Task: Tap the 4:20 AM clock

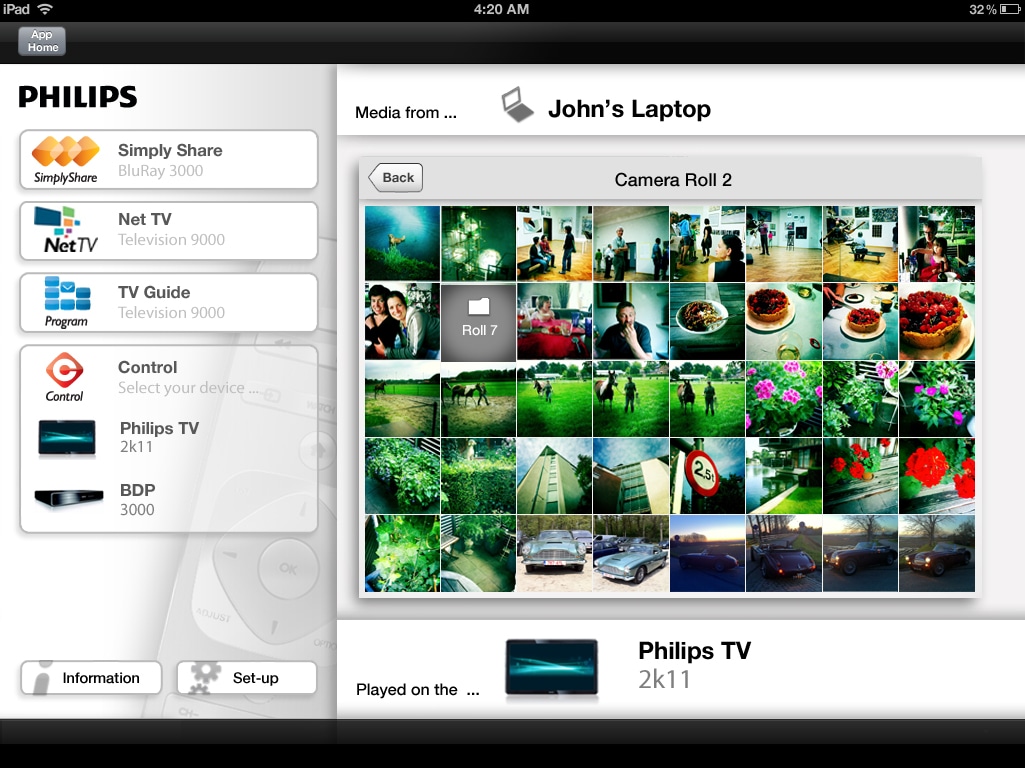Action: coord(501,9)
